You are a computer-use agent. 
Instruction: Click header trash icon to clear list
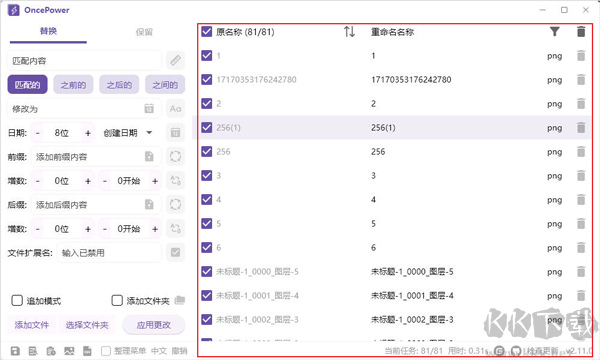[581, 32]
